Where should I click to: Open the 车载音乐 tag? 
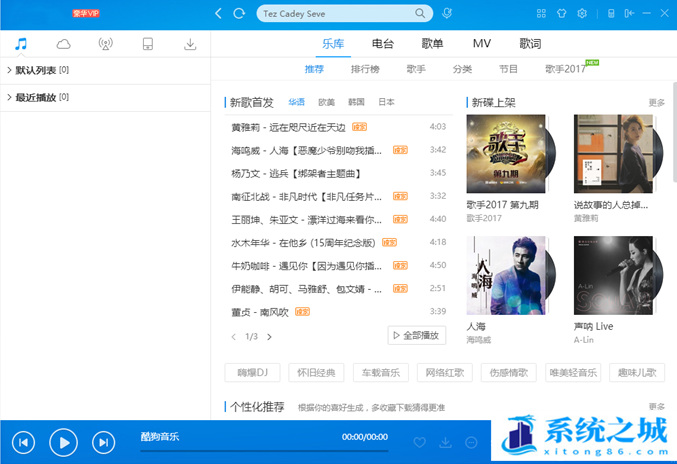(381, 372)
